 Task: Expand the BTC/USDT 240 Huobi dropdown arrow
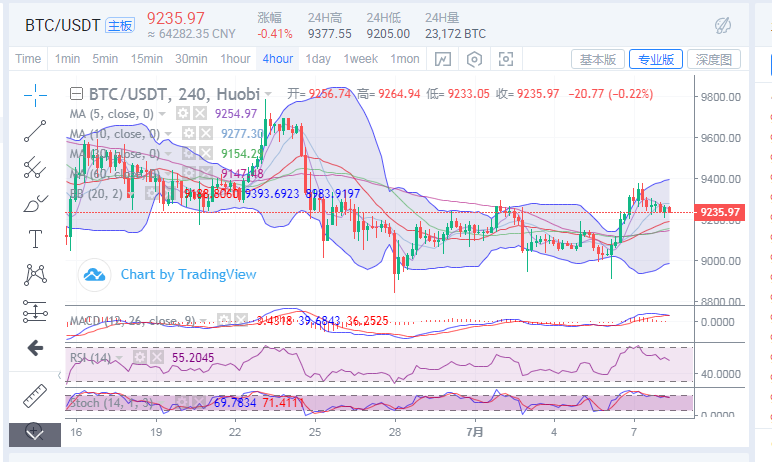click(x=268, y=94)
